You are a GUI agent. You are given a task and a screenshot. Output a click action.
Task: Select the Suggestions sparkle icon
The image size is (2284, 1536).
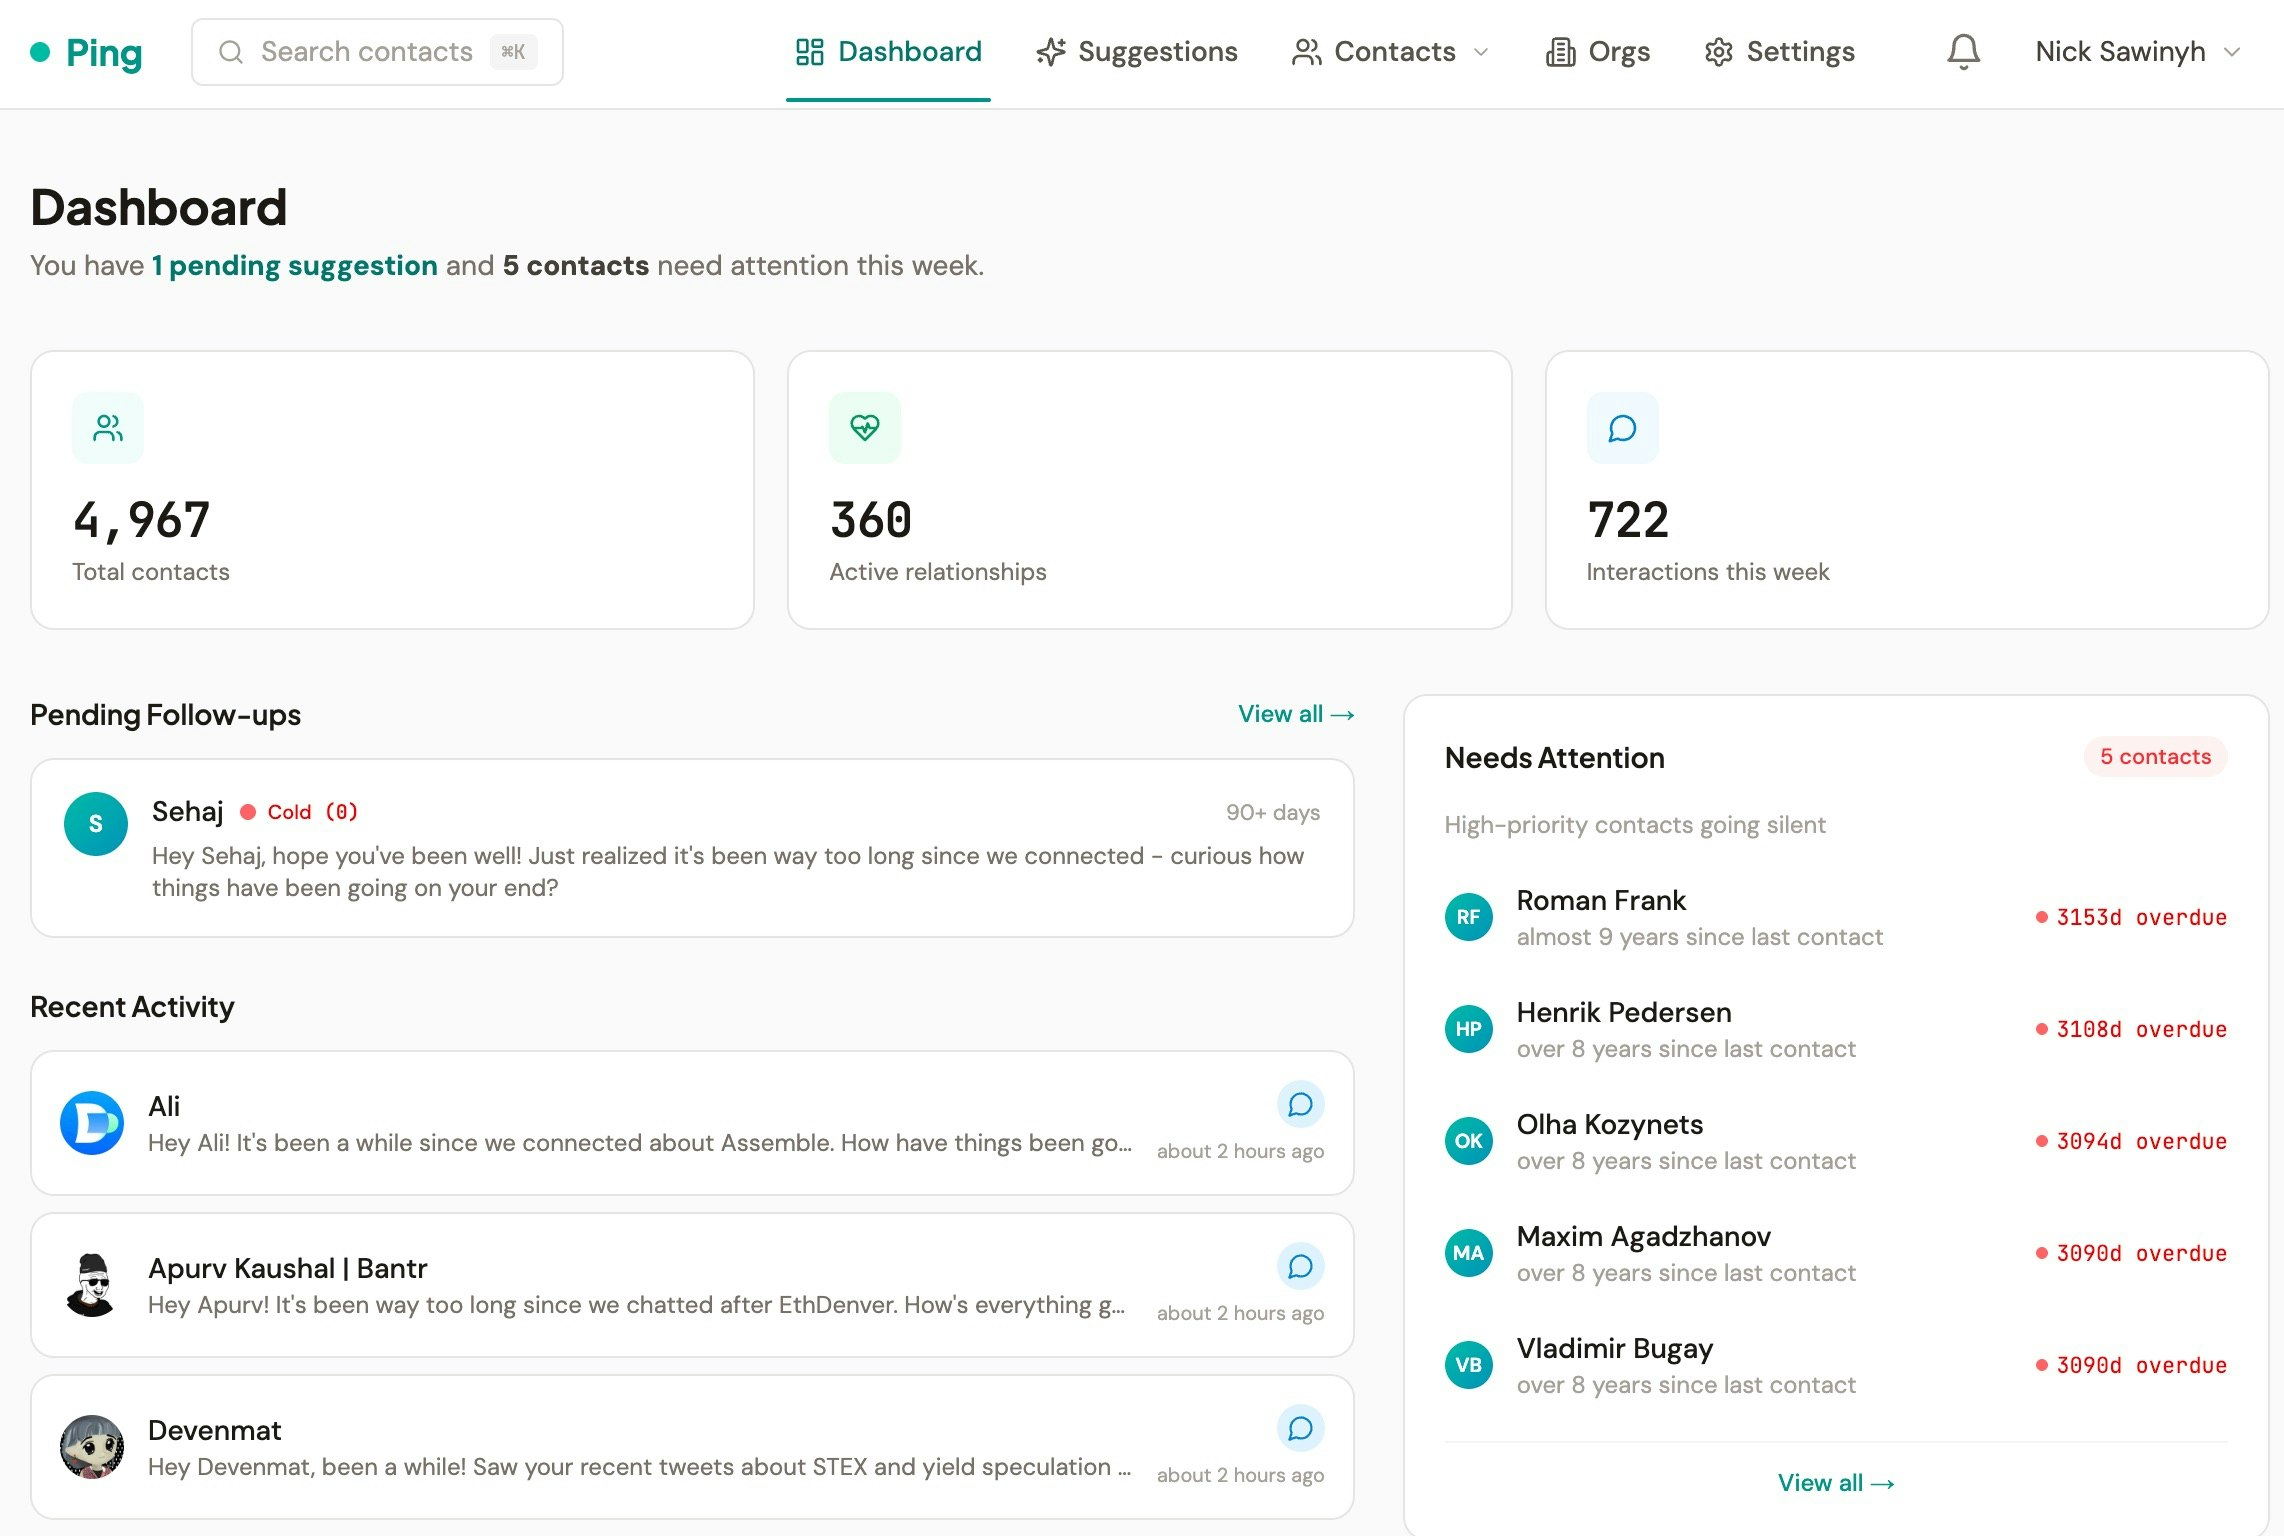pos(1050,52)
